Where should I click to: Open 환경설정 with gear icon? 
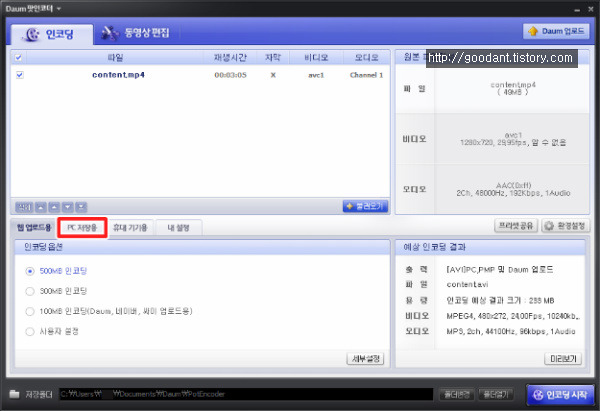(565, 226)
